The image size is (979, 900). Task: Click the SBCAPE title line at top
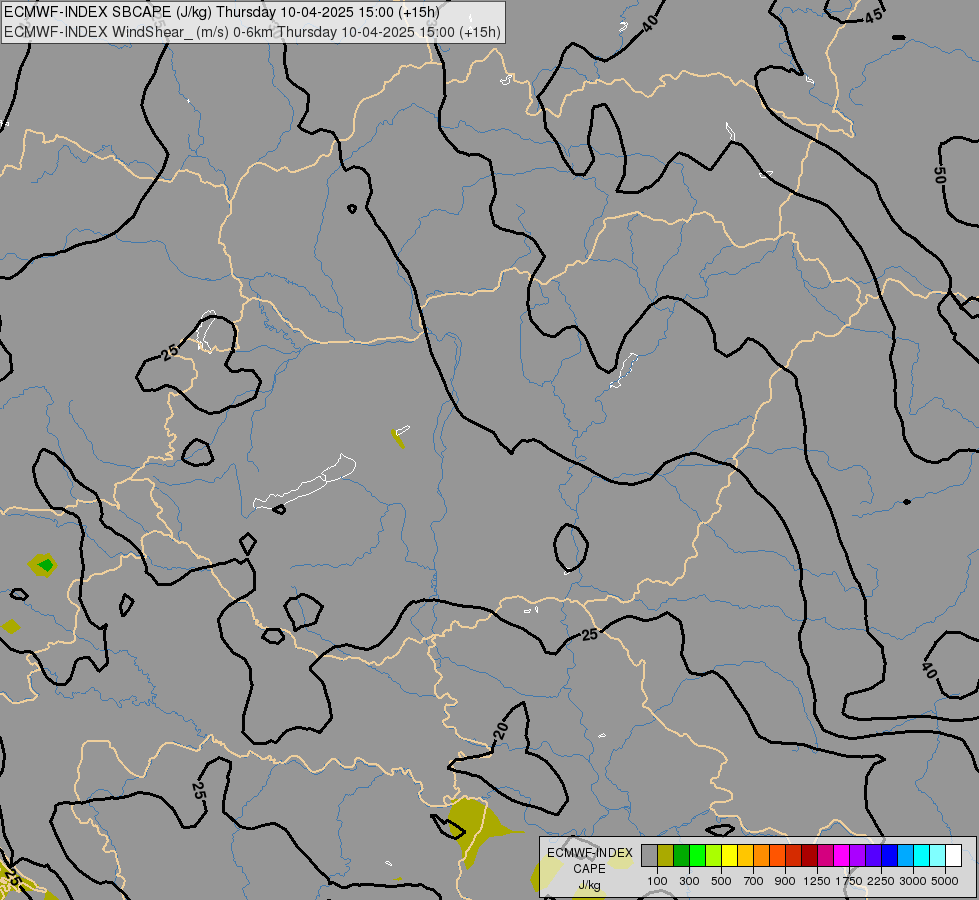pyautogui.click(x=222, y=12)
